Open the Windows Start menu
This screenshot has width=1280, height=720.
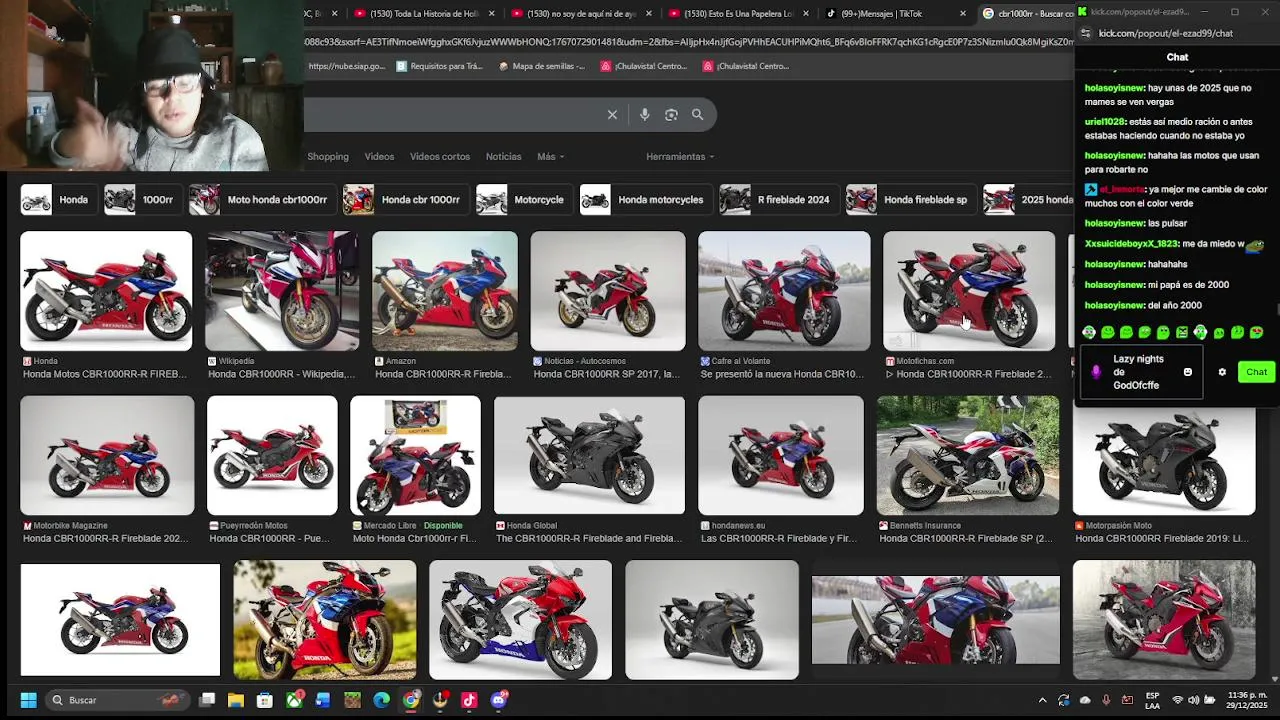(x=28, y=700)
